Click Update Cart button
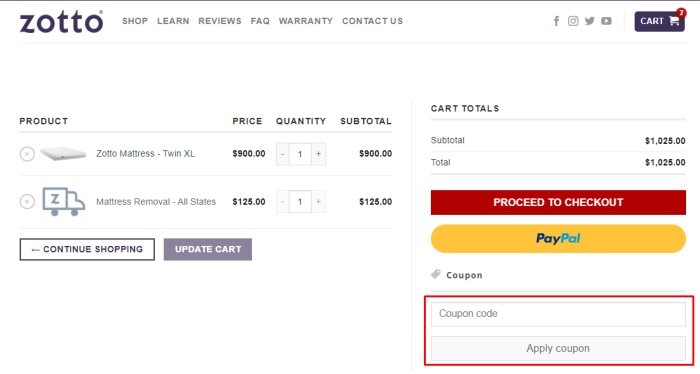This screenshot has width=700, height=374. pos(208,249)
